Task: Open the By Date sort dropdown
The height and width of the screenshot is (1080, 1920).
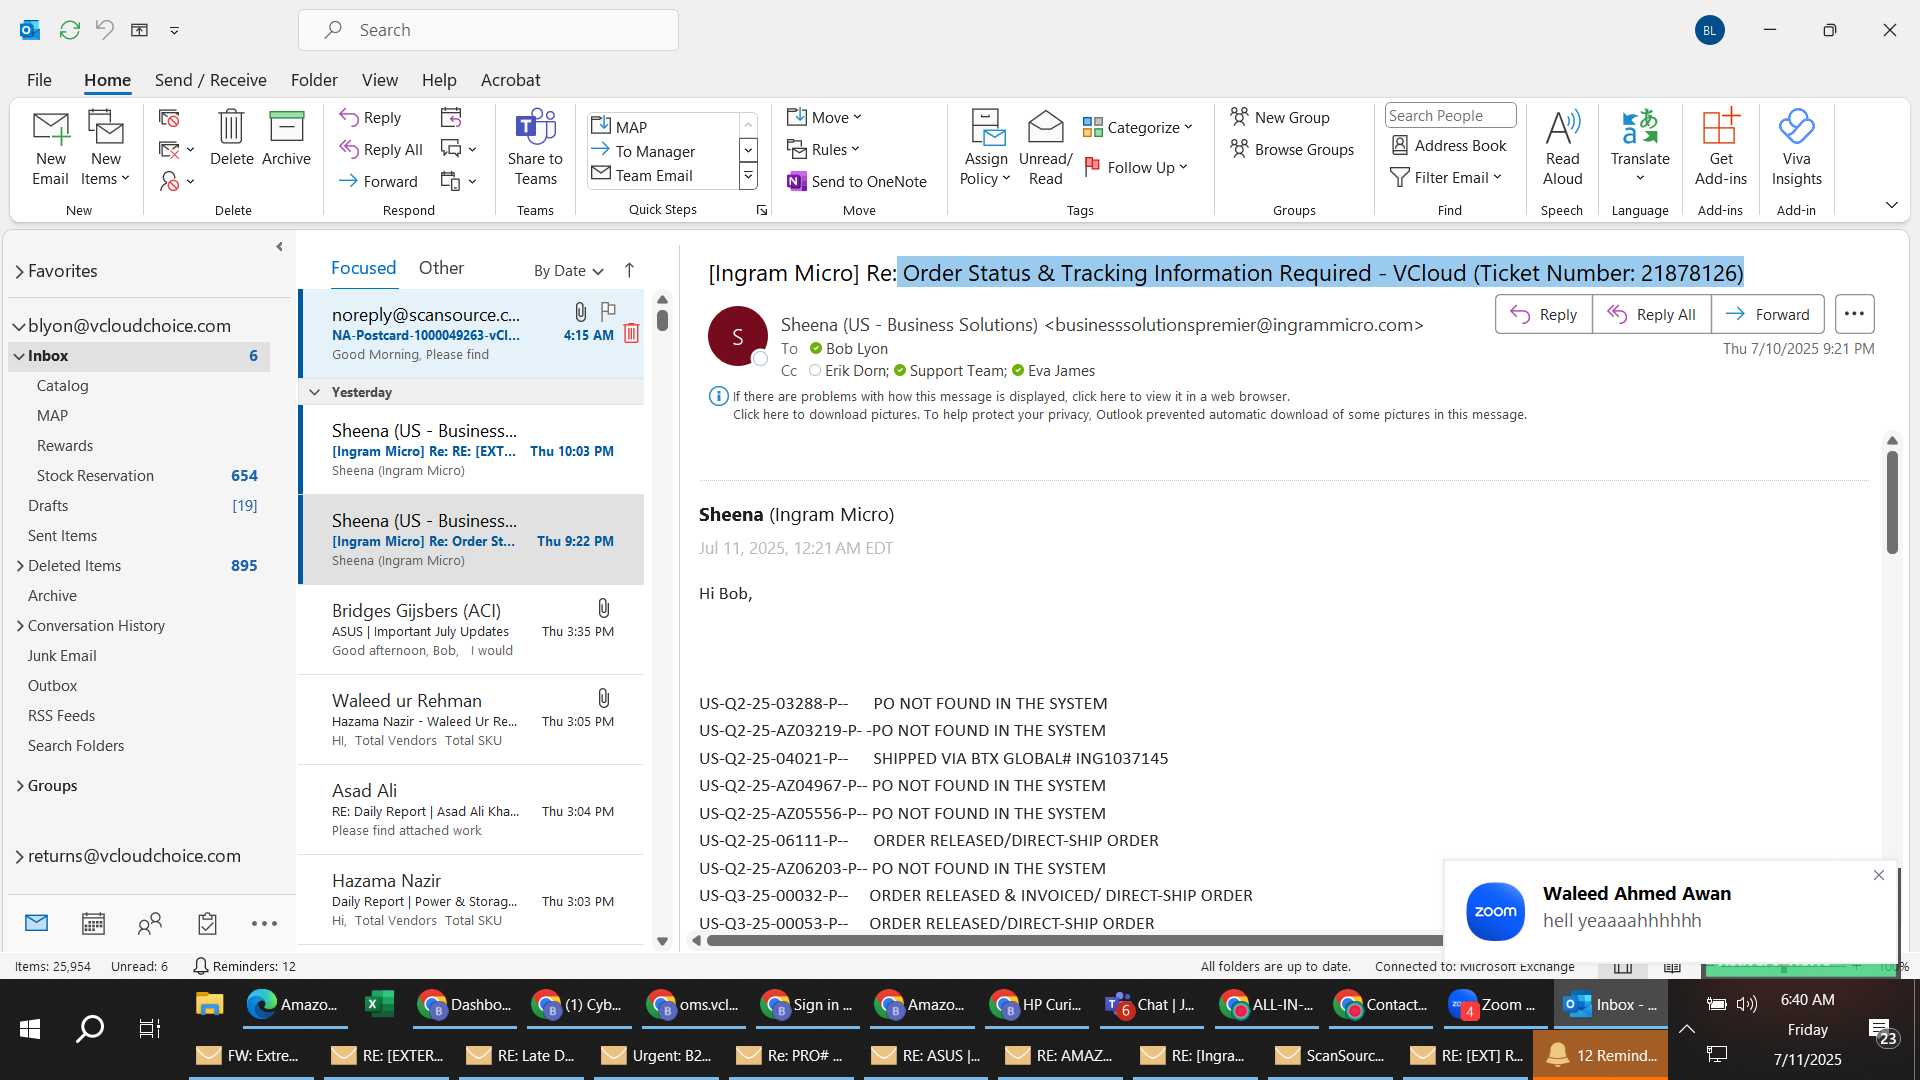Action: tap(568, 270)
